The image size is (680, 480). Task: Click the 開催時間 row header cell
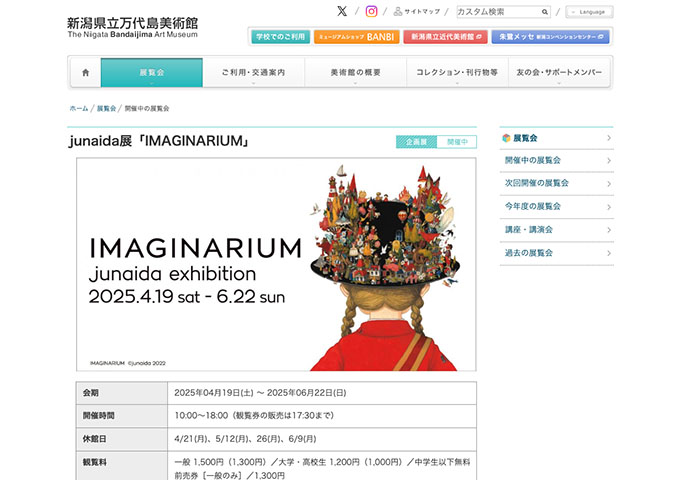click(122, 416)
